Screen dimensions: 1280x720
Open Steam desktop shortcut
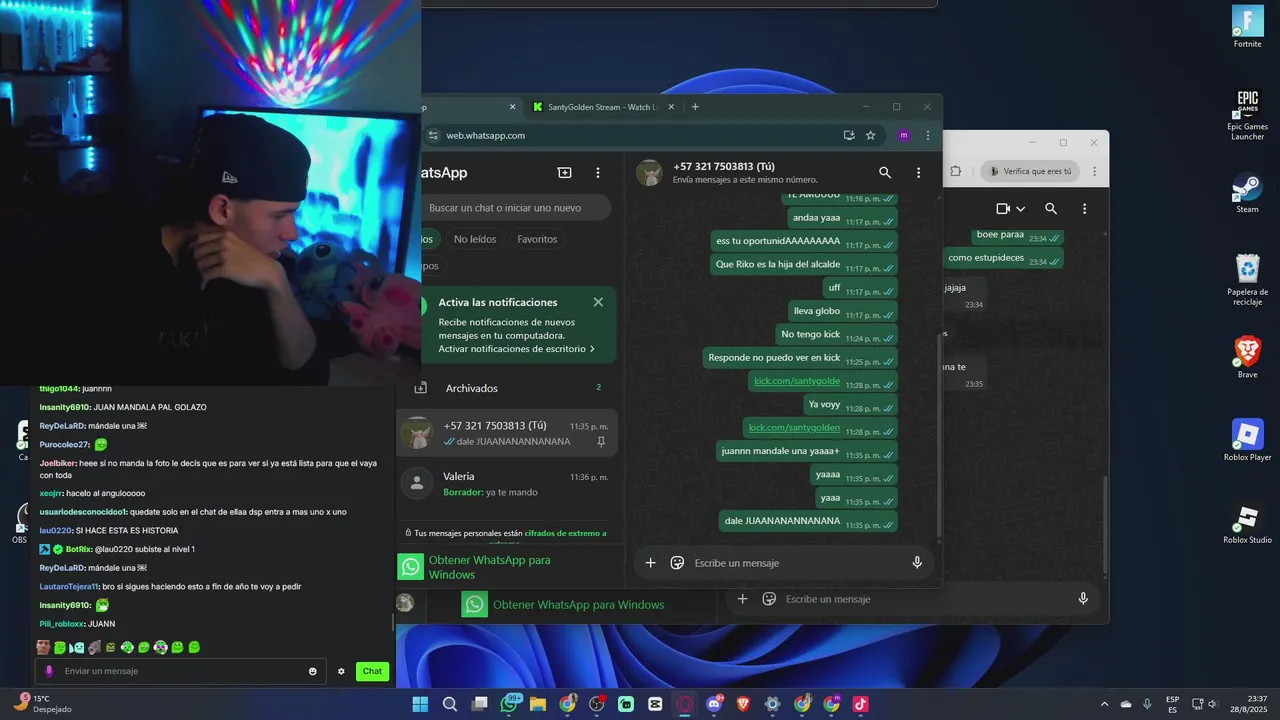click(1247, 193)
